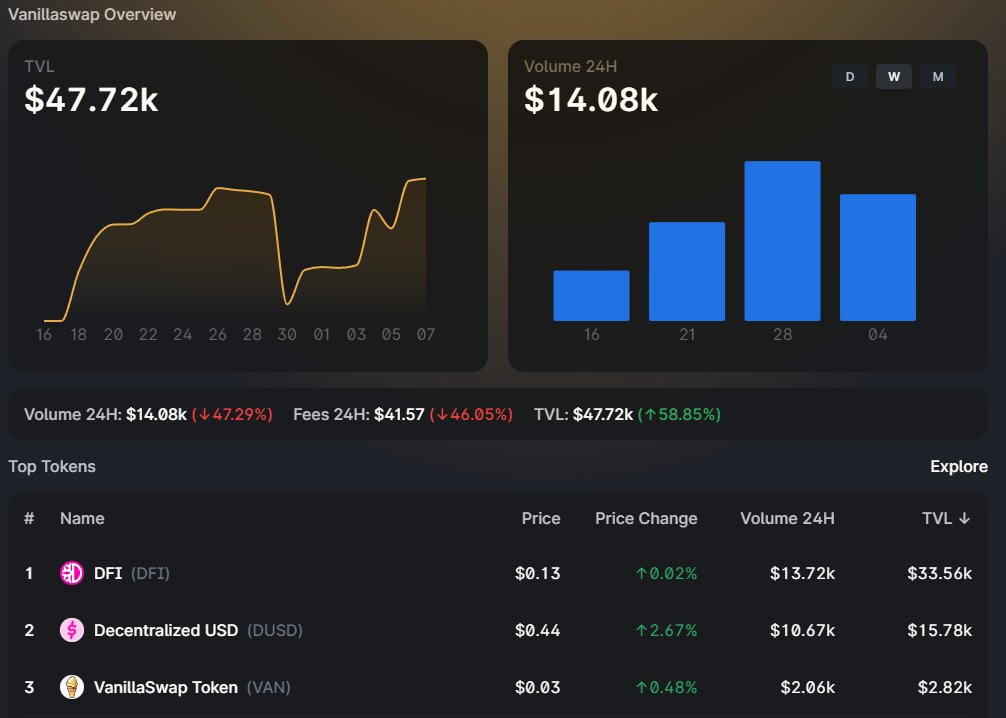Click DUSD price change 2.67%

pos(667,630)
